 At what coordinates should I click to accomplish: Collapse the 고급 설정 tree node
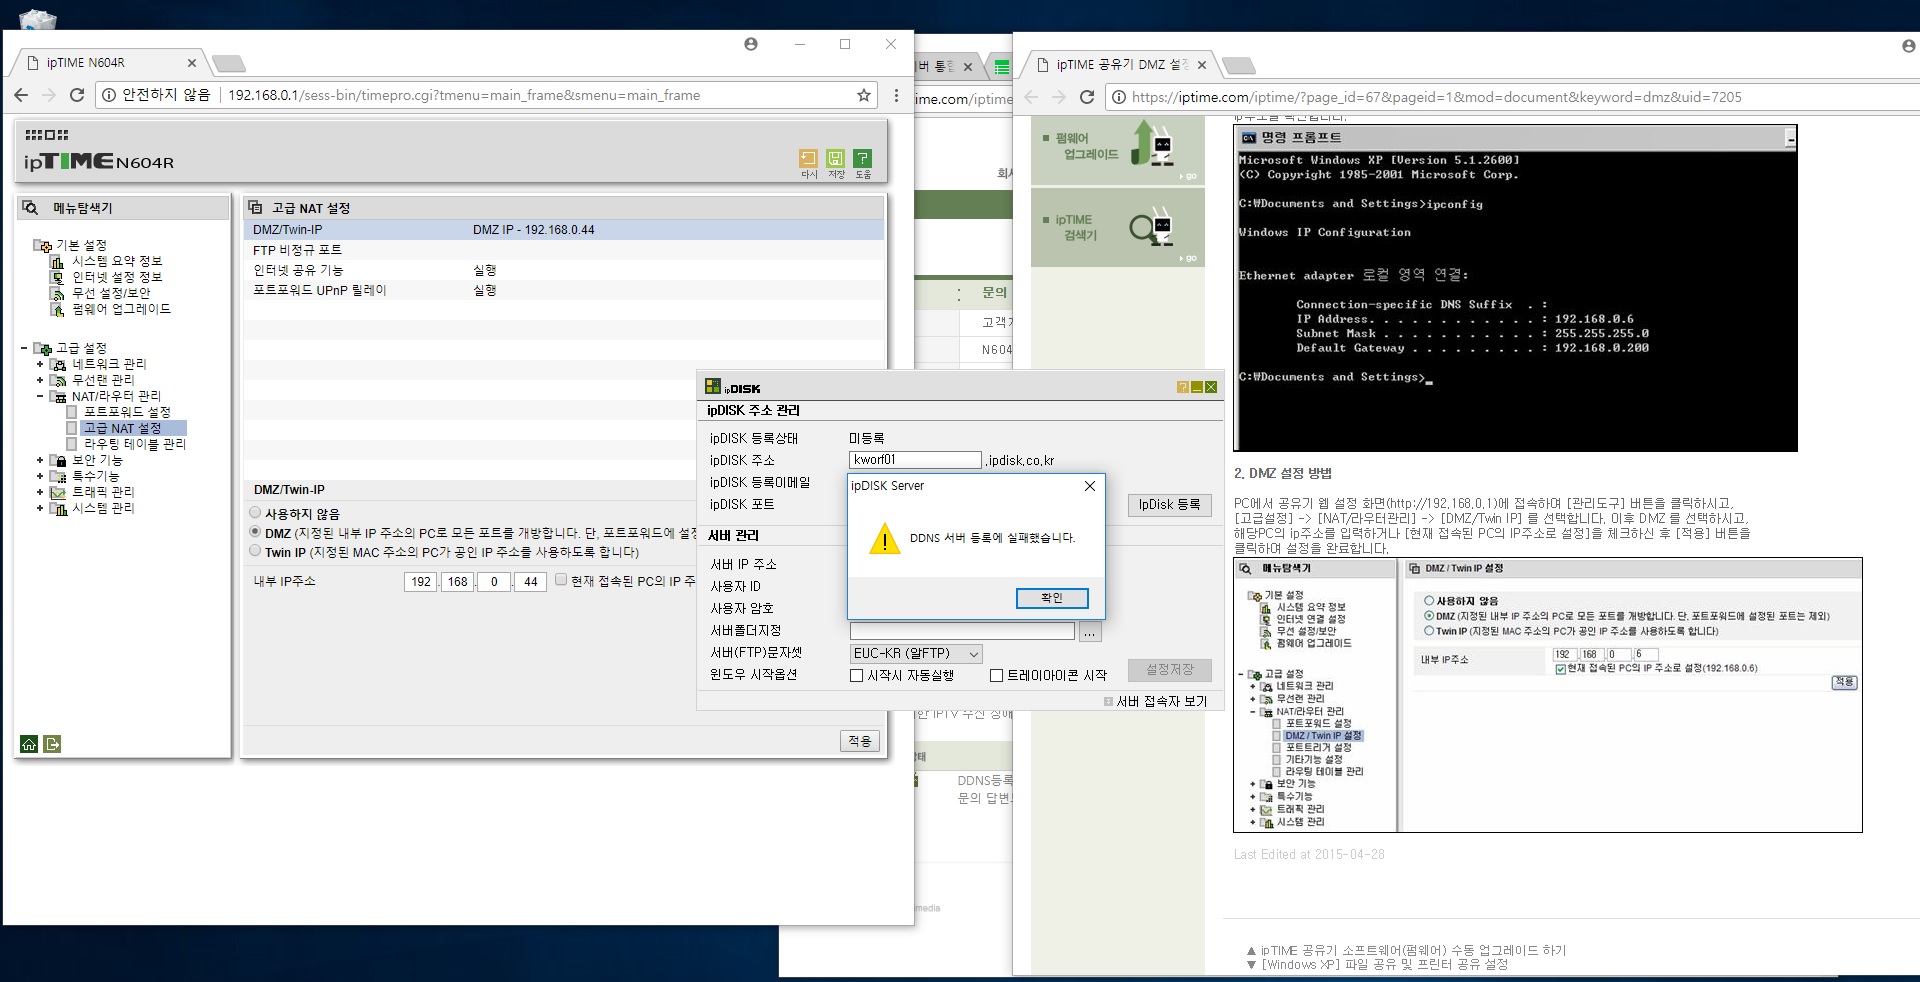[x=24, y=348]
